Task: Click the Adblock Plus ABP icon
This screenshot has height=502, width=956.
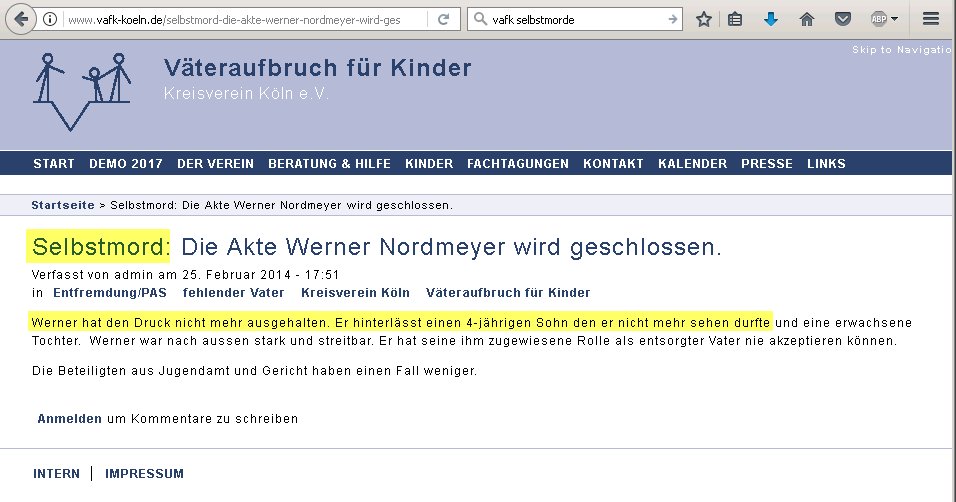Action: [x=879, y=20]
